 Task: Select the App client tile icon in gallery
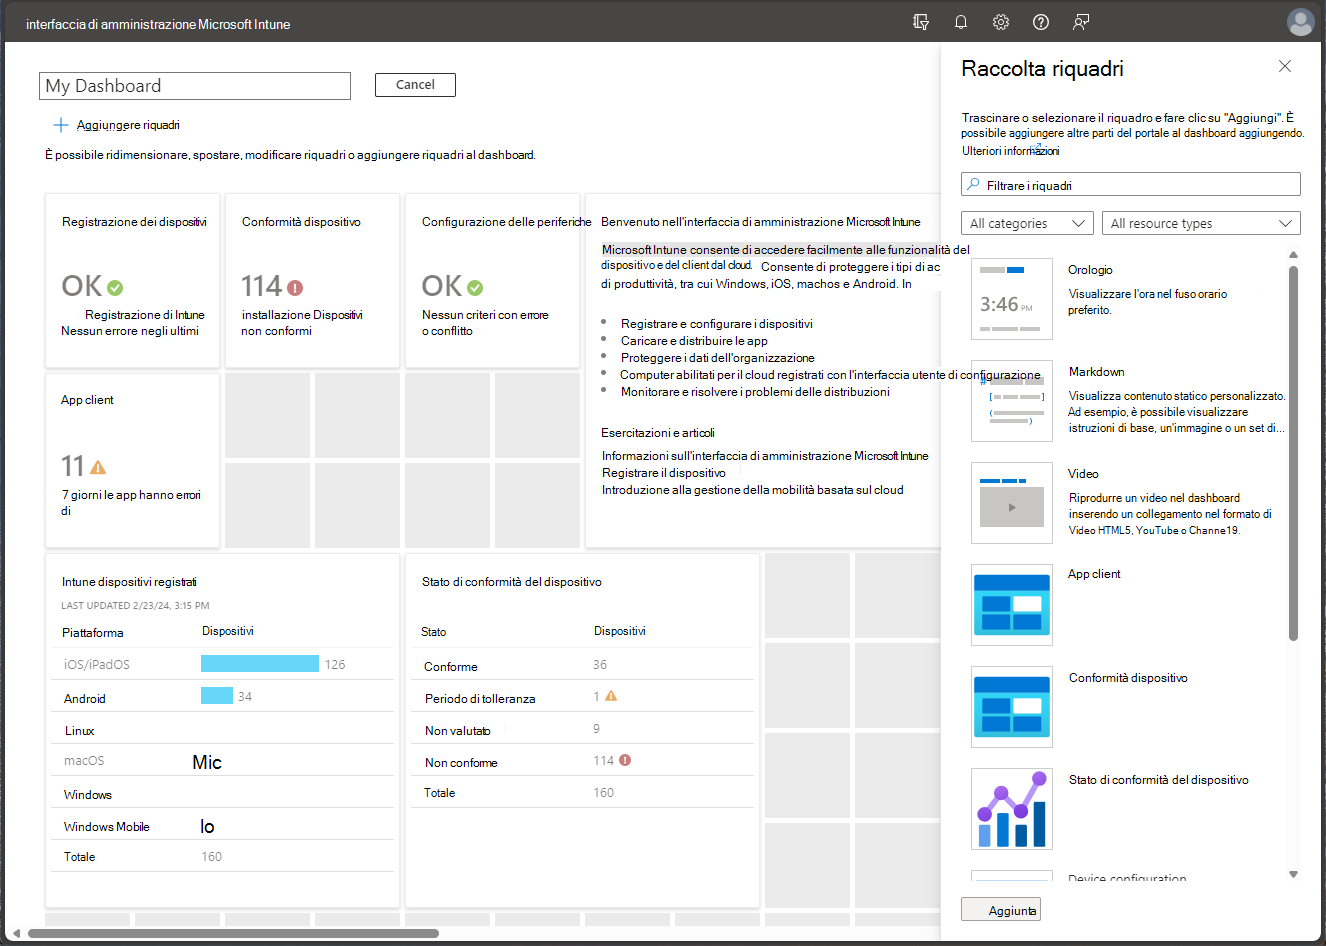click(1012, 605)
